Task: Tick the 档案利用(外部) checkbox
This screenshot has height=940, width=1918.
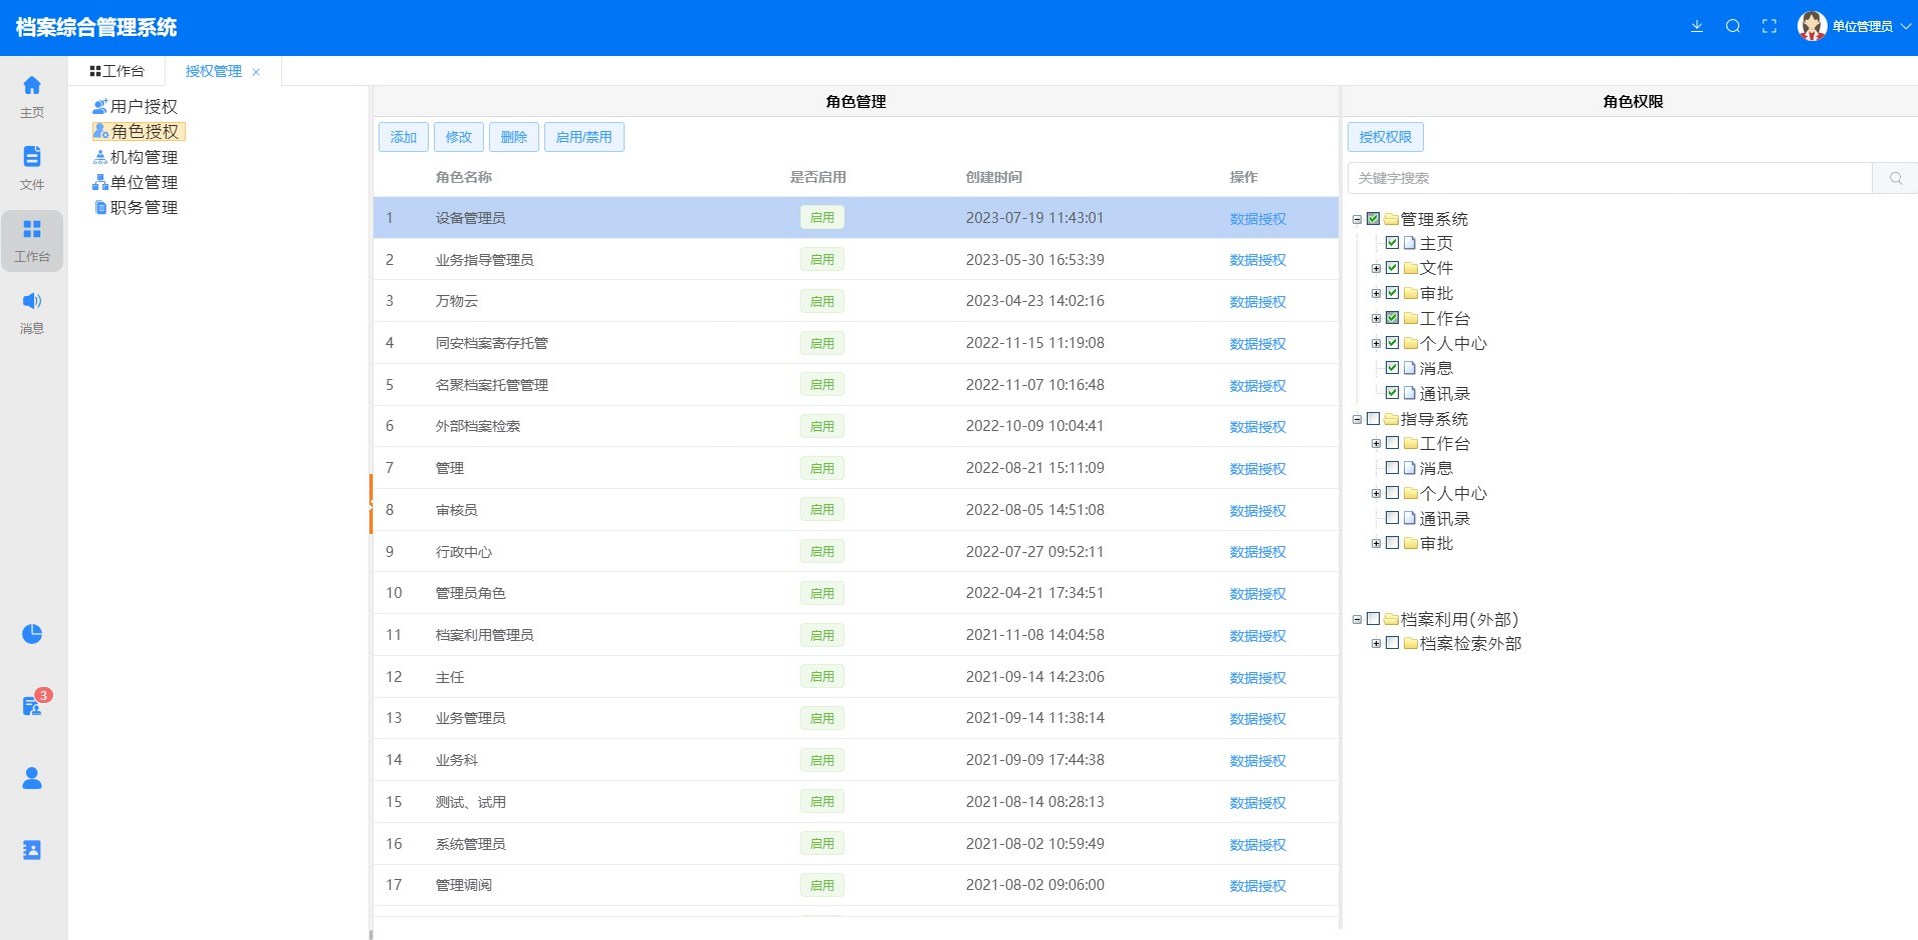Action: pyautogui.click(x=1373, y=619)
